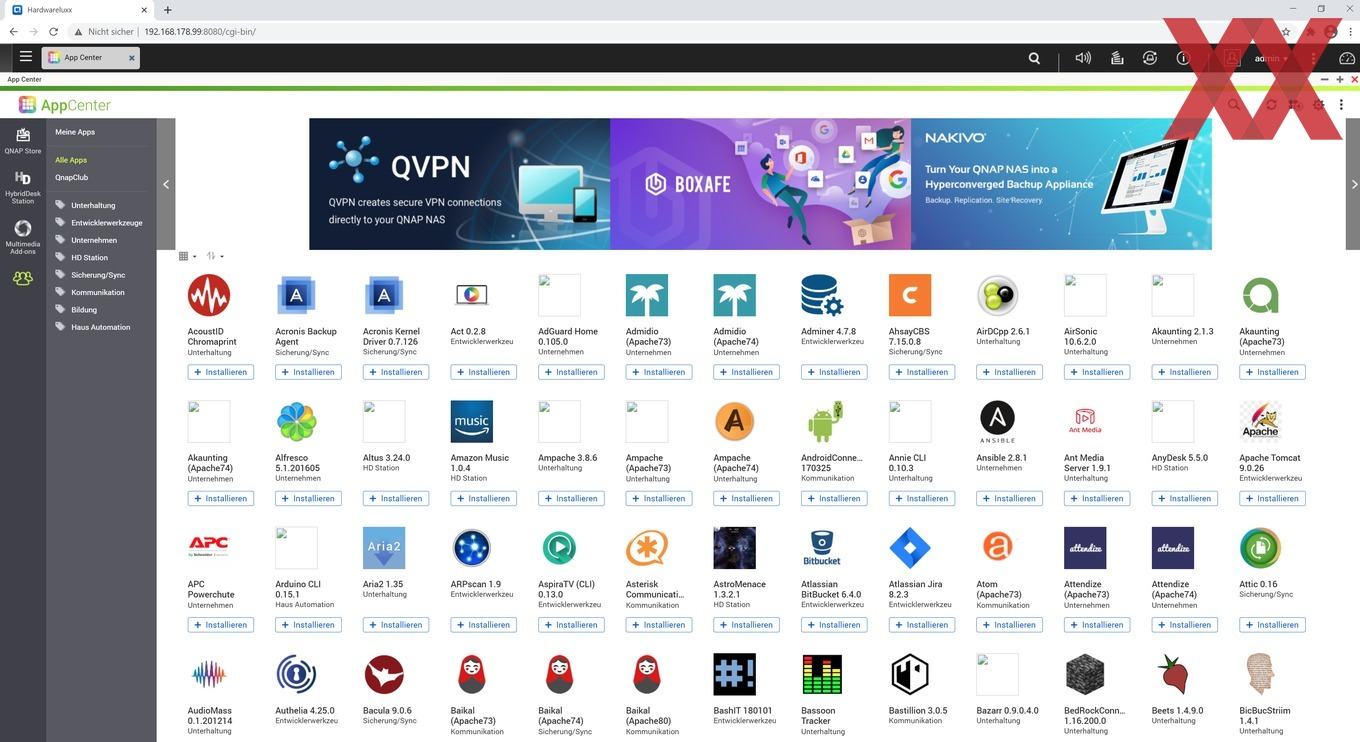The image size is (1360, 742).
Task: Click the APC Powerchute icon
Action: click(209, 548)
